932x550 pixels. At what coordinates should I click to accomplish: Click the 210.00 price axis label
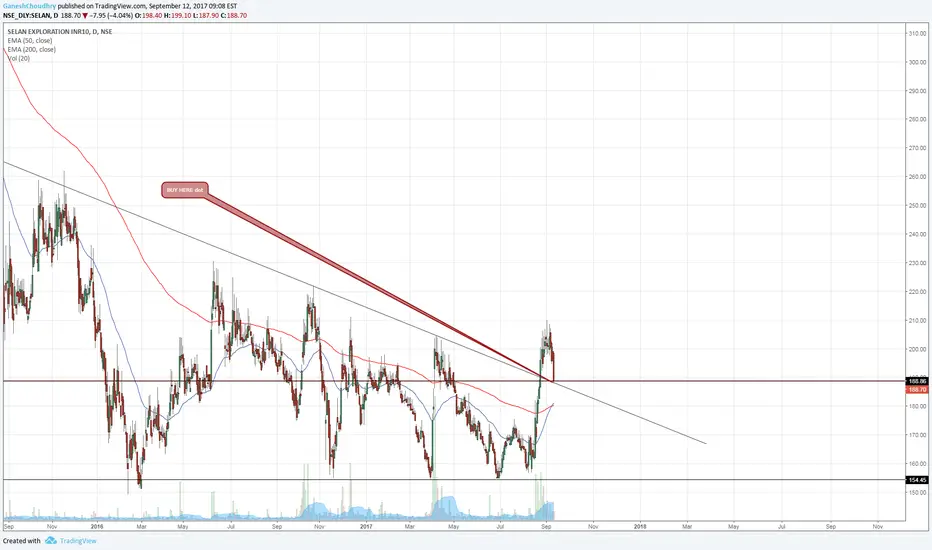tap(918, 320)
